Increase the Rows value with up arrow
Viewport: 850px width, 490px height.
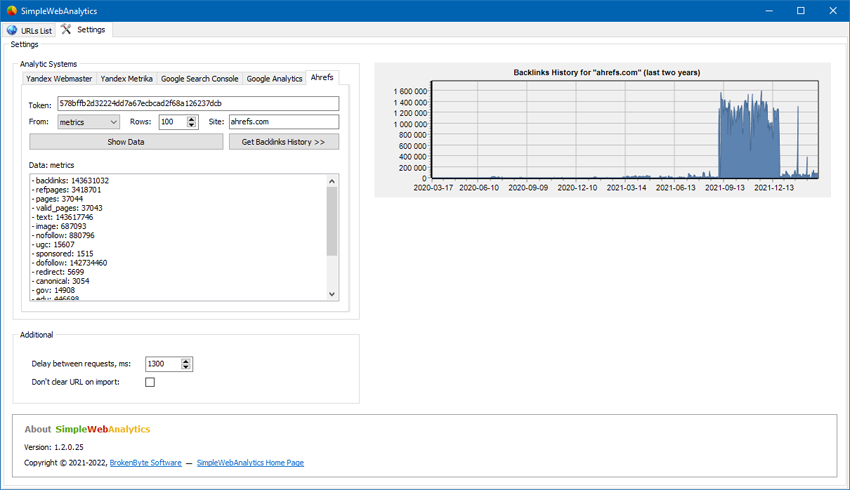tap(192, 118)
